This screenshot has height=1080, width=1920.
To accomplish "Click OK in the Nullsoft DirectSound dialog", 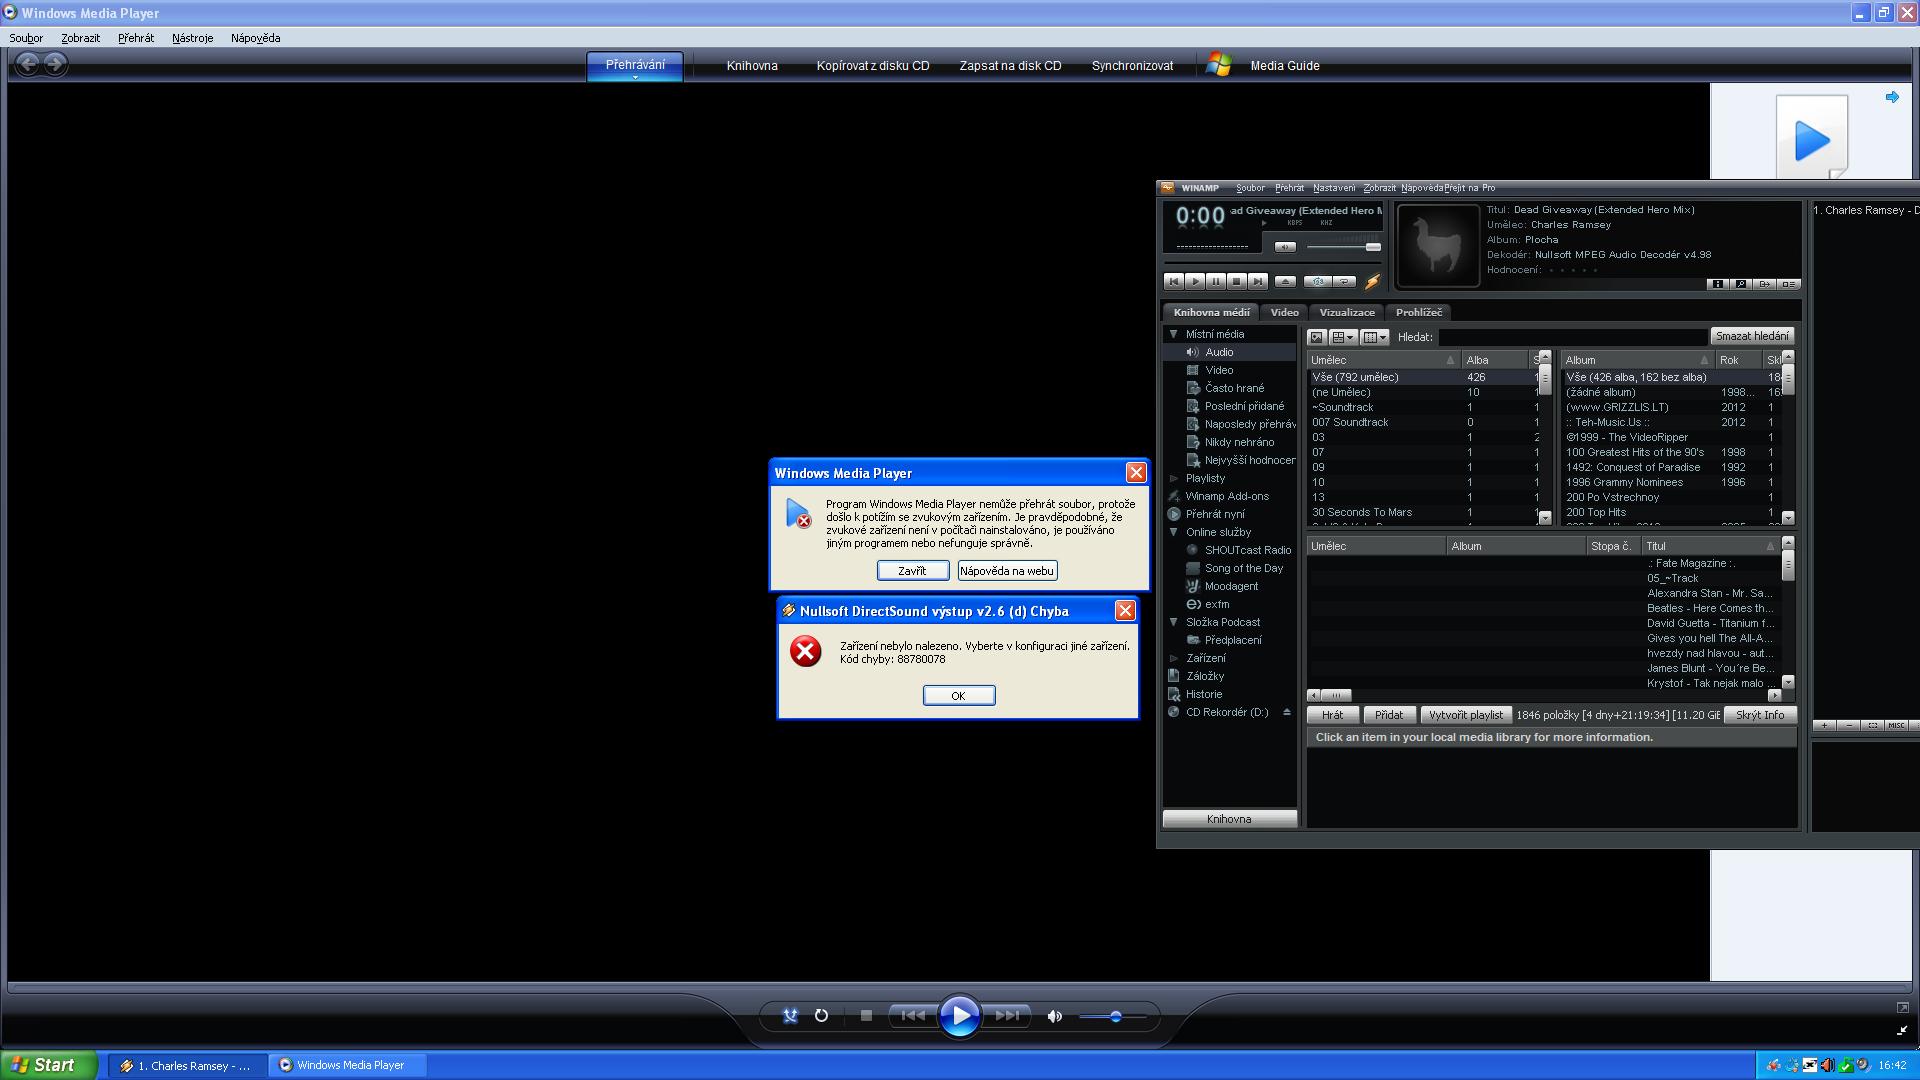I will (958, 696).
